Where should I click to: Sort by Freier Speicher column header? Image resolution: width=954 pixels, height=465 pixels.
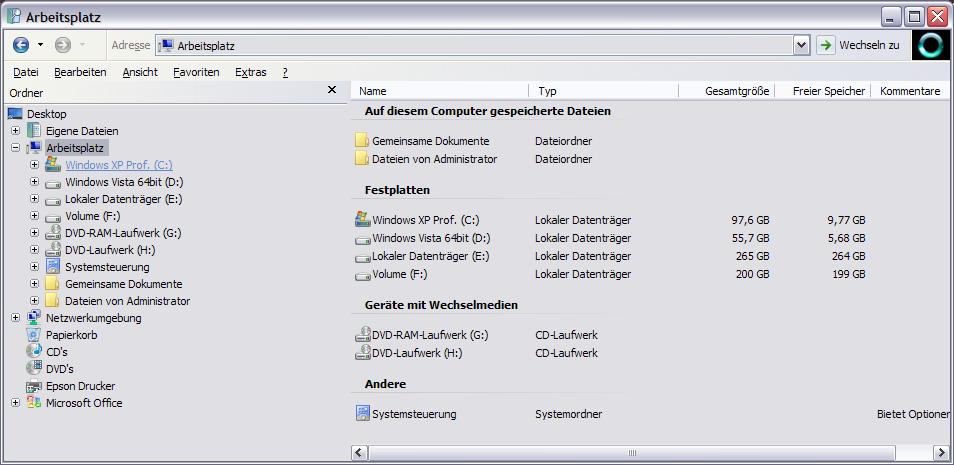[x=823, y=91]
